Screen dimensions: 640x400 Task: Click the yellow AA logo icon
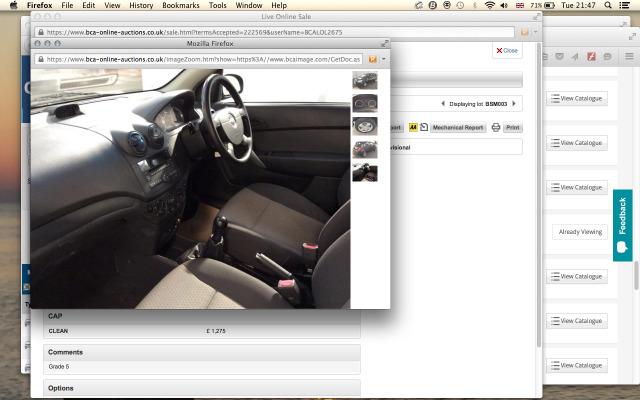tap(413, 127)
